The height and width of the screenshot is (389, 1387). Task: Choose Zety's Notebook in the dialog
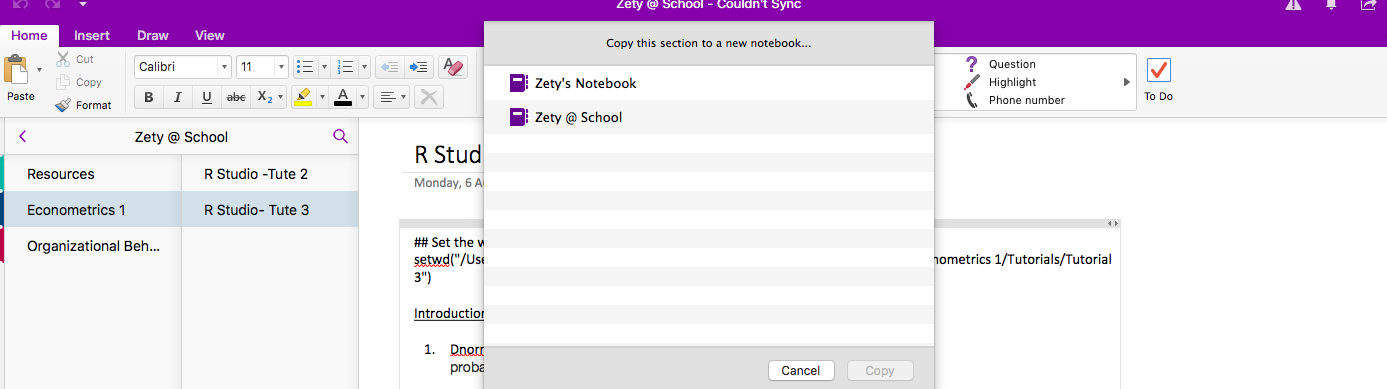click(709, 83)
